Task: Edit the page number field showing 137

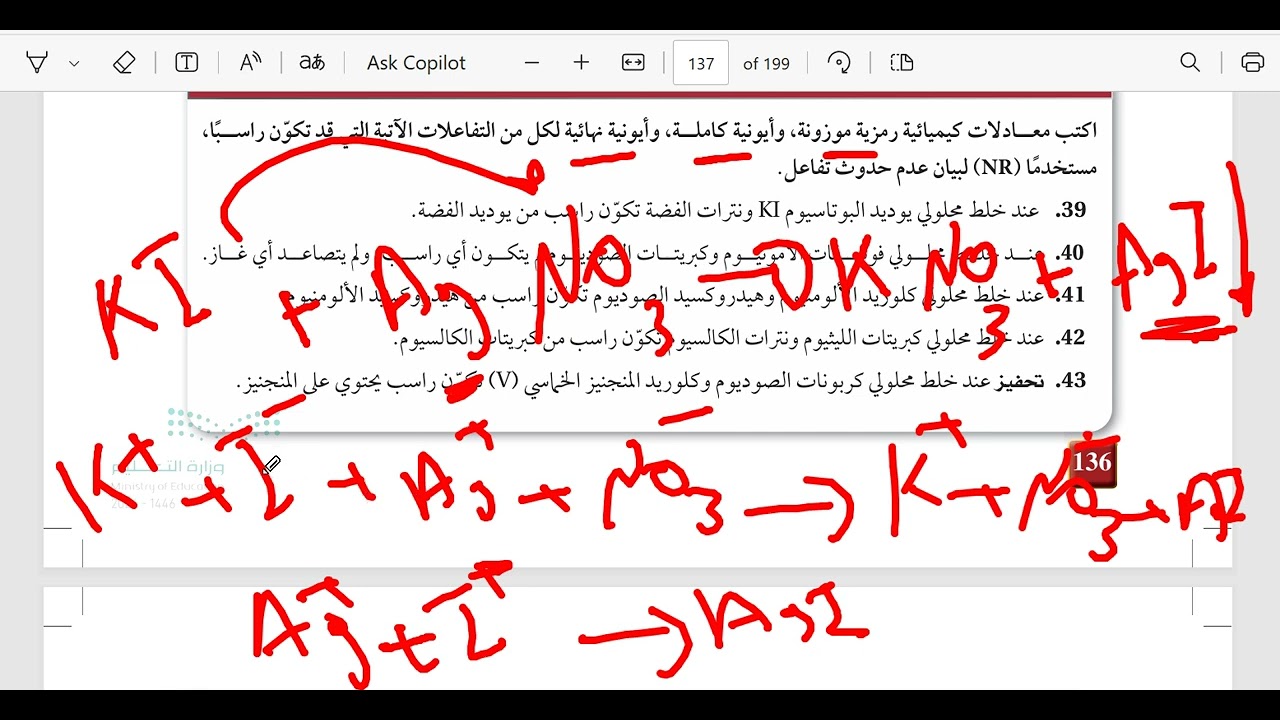Action: [701, 63]
